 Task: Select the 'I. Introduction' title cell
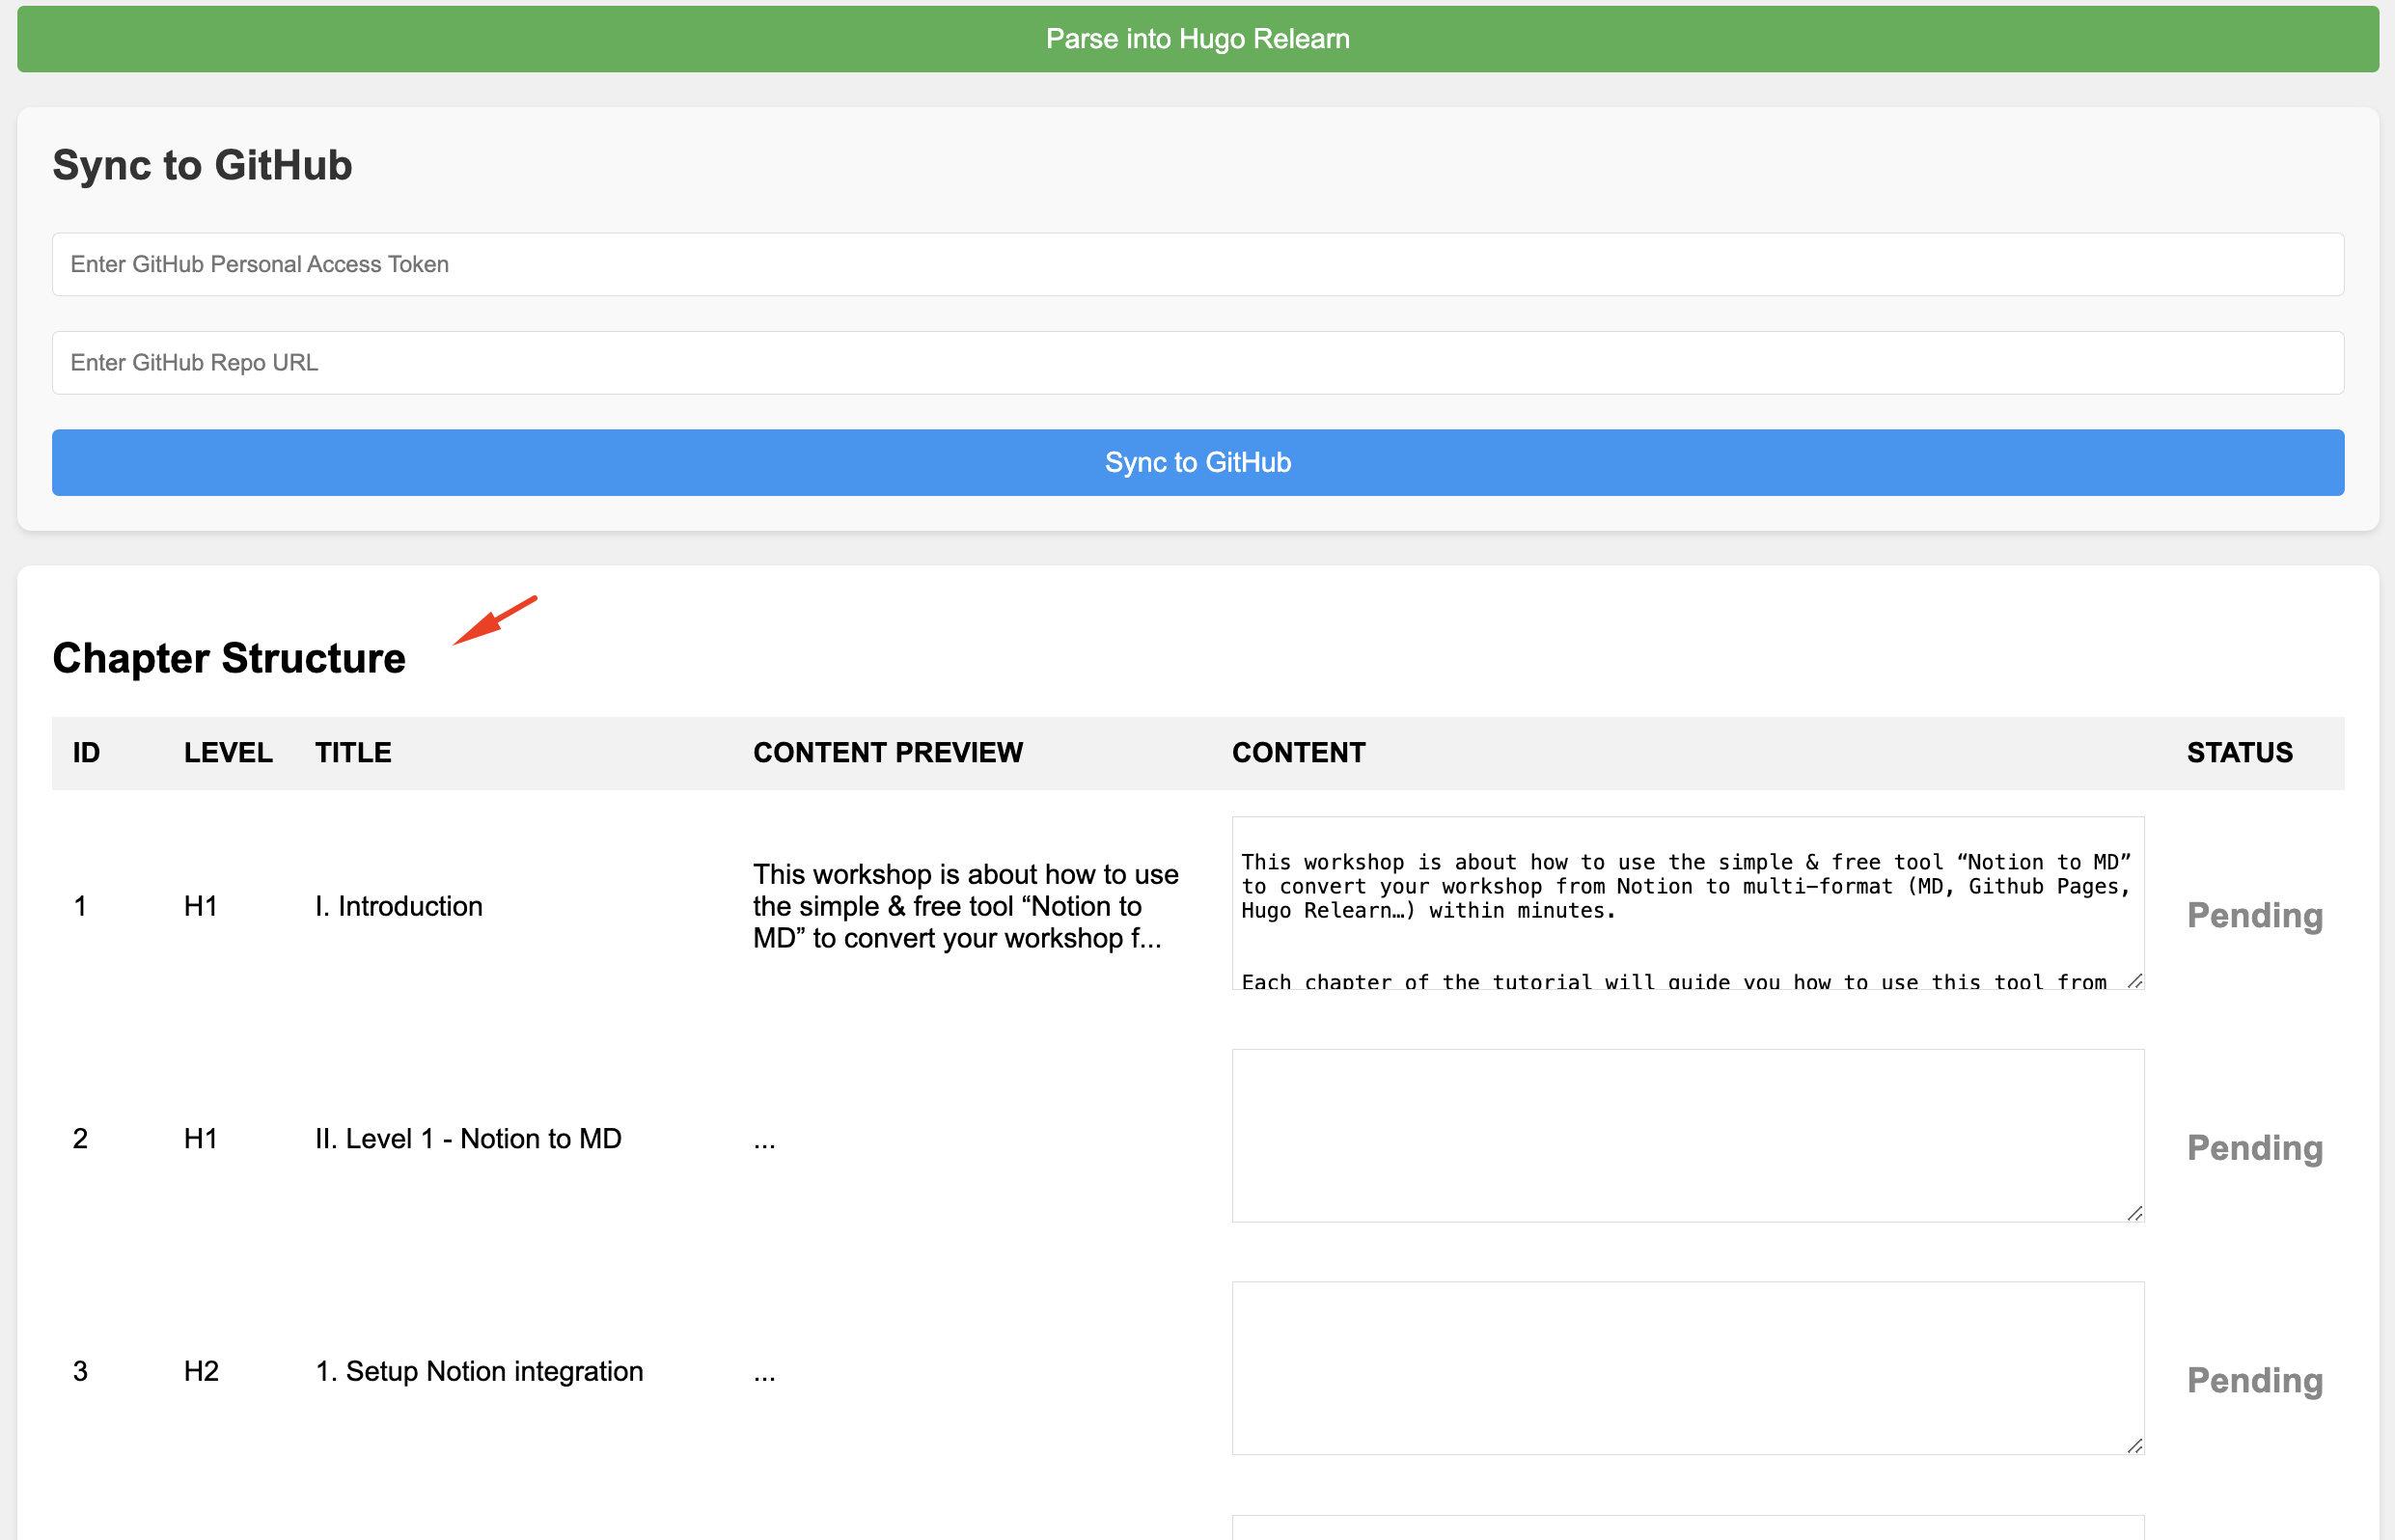coord(398,906)
